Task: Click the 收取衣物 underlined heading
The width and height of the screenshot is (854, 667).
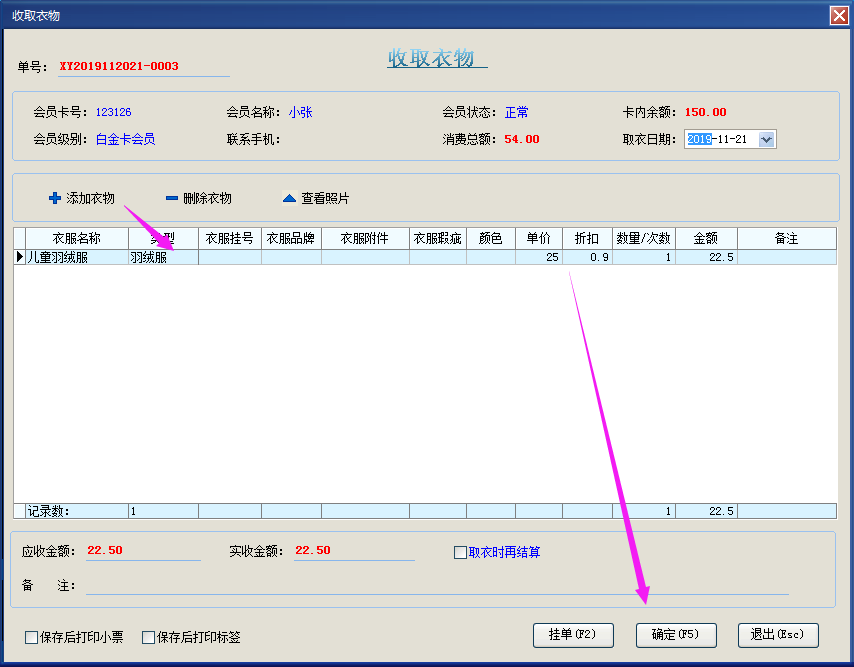Action: coord(437,58)
